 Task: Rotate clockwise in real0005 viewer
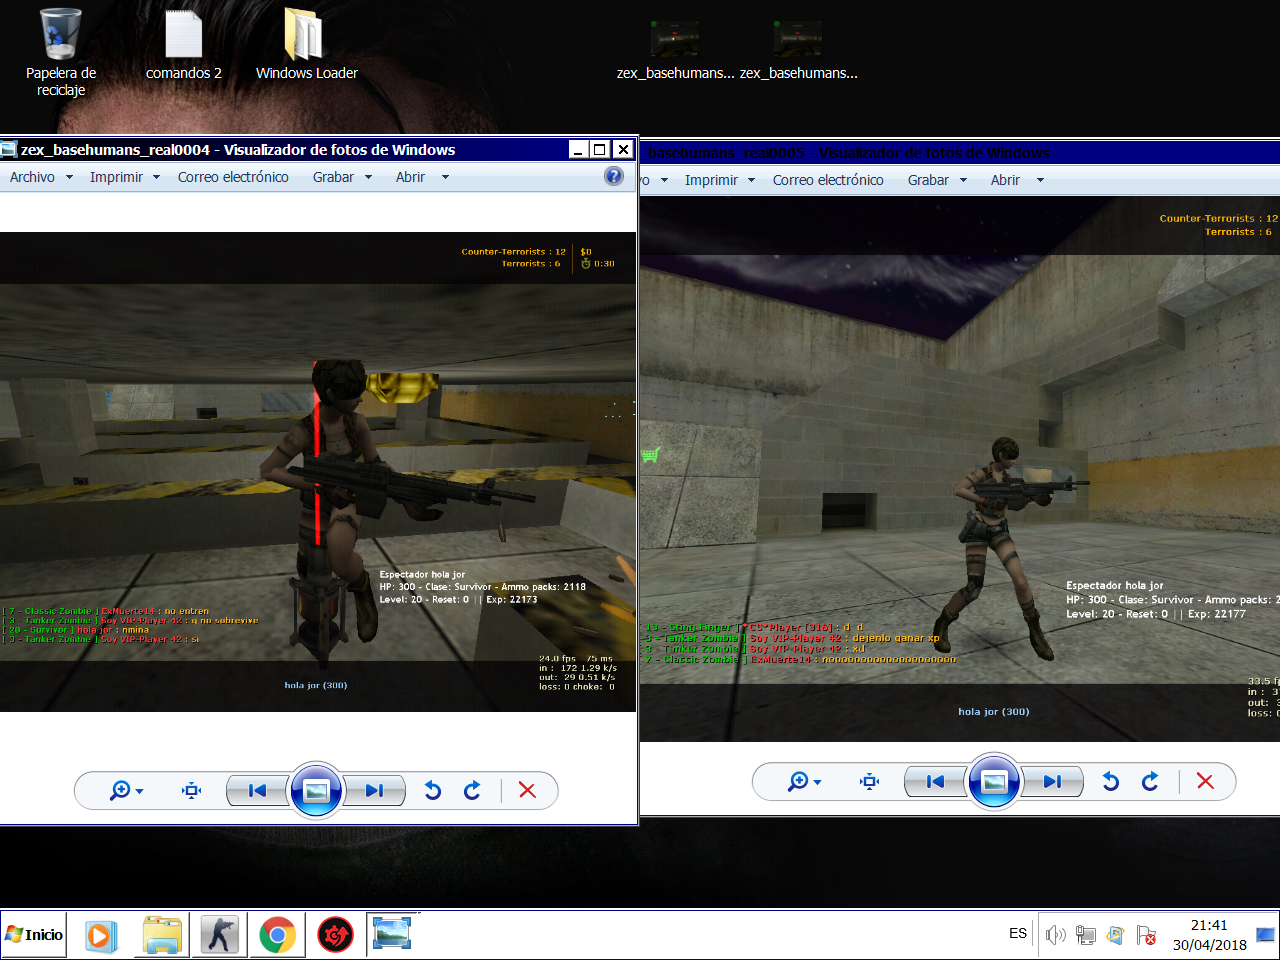[1151, 782]
